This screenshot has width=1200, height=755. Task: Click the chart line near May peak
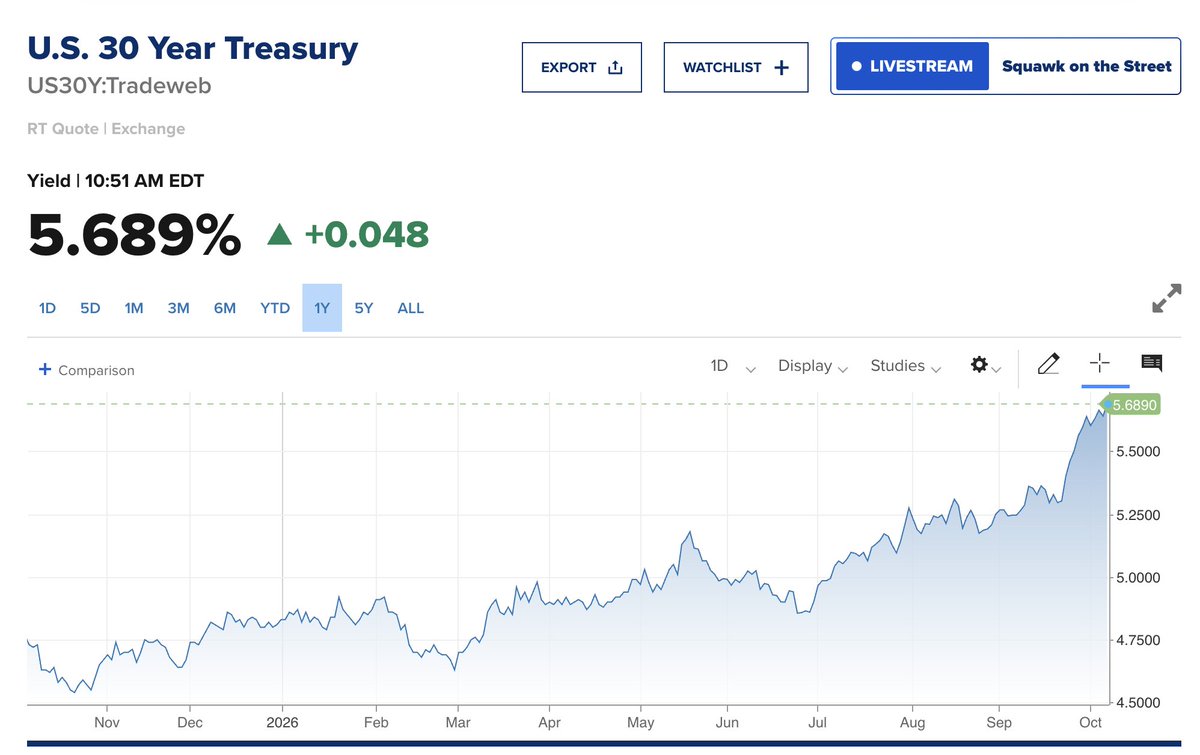pyautogui.click(x=690, y=533)
